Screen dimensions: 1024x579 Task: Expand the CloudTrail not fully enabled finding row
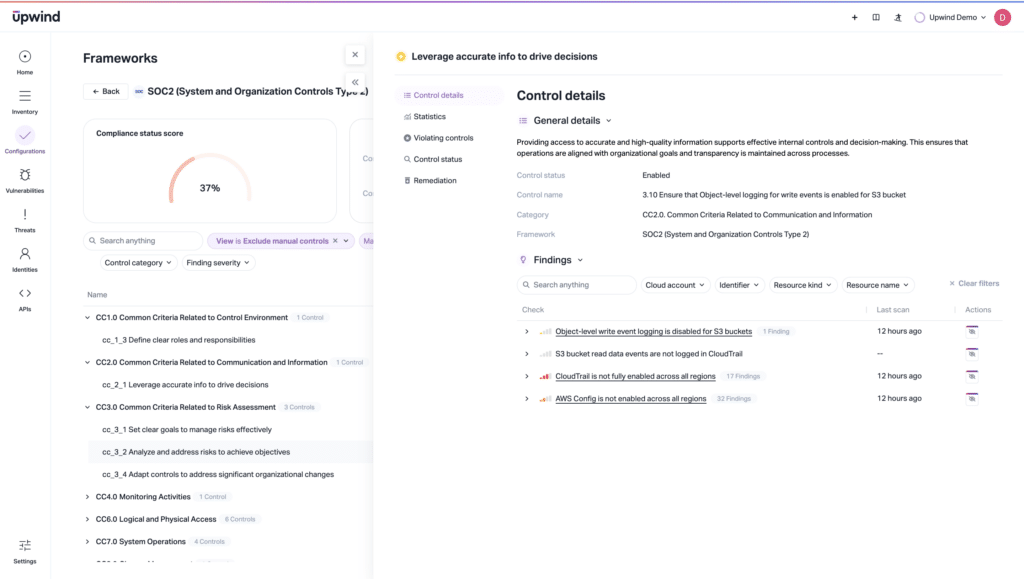point(527,376)
